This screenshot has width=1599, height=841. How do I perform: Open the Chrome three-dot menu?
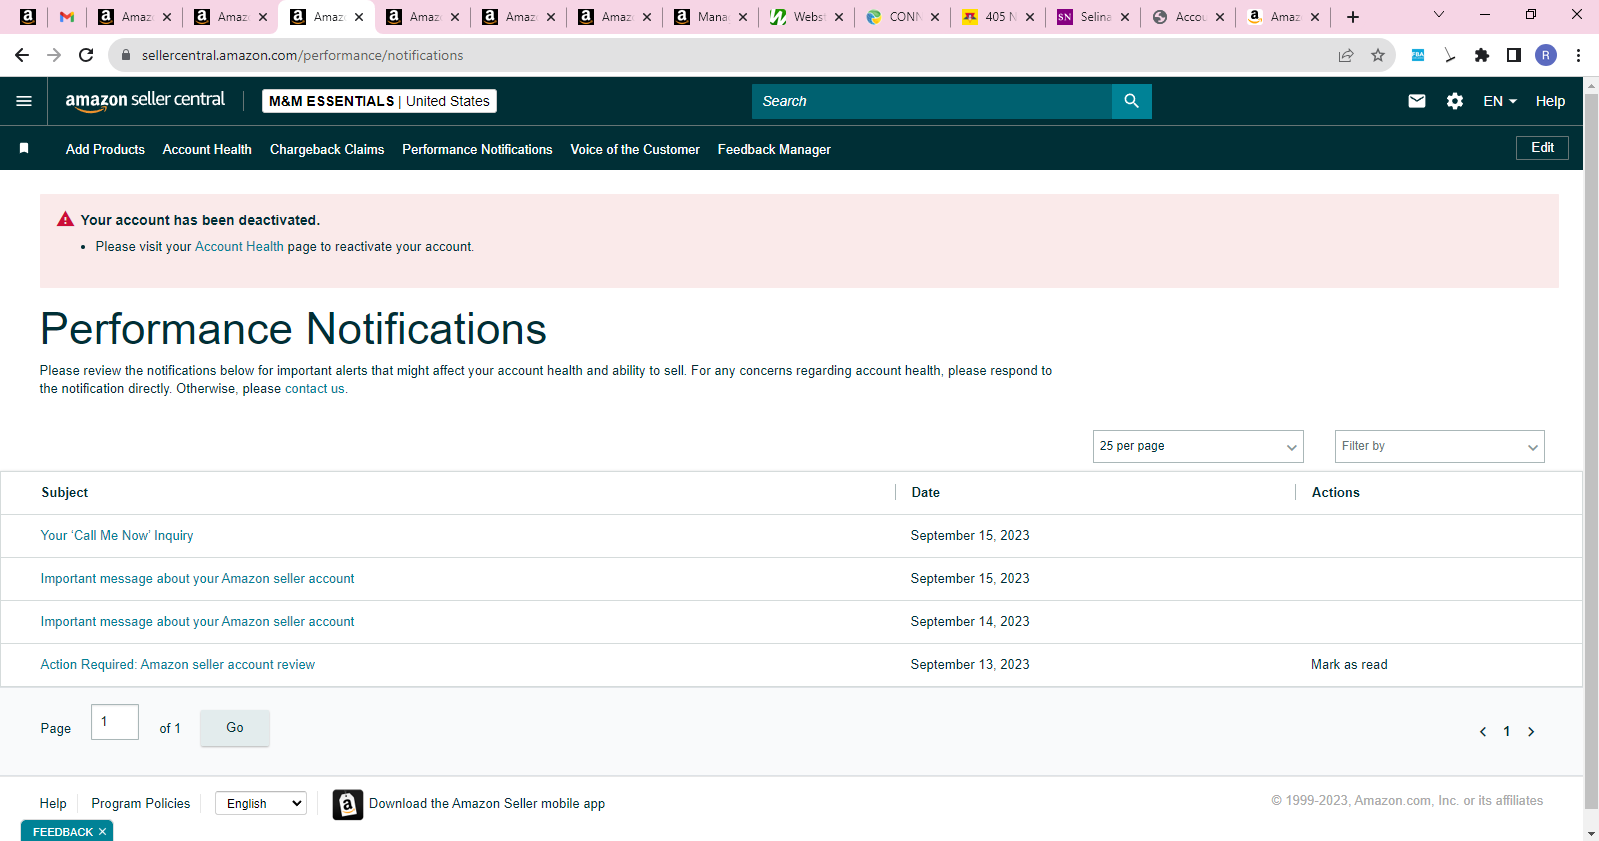(x=1578, y=55)
